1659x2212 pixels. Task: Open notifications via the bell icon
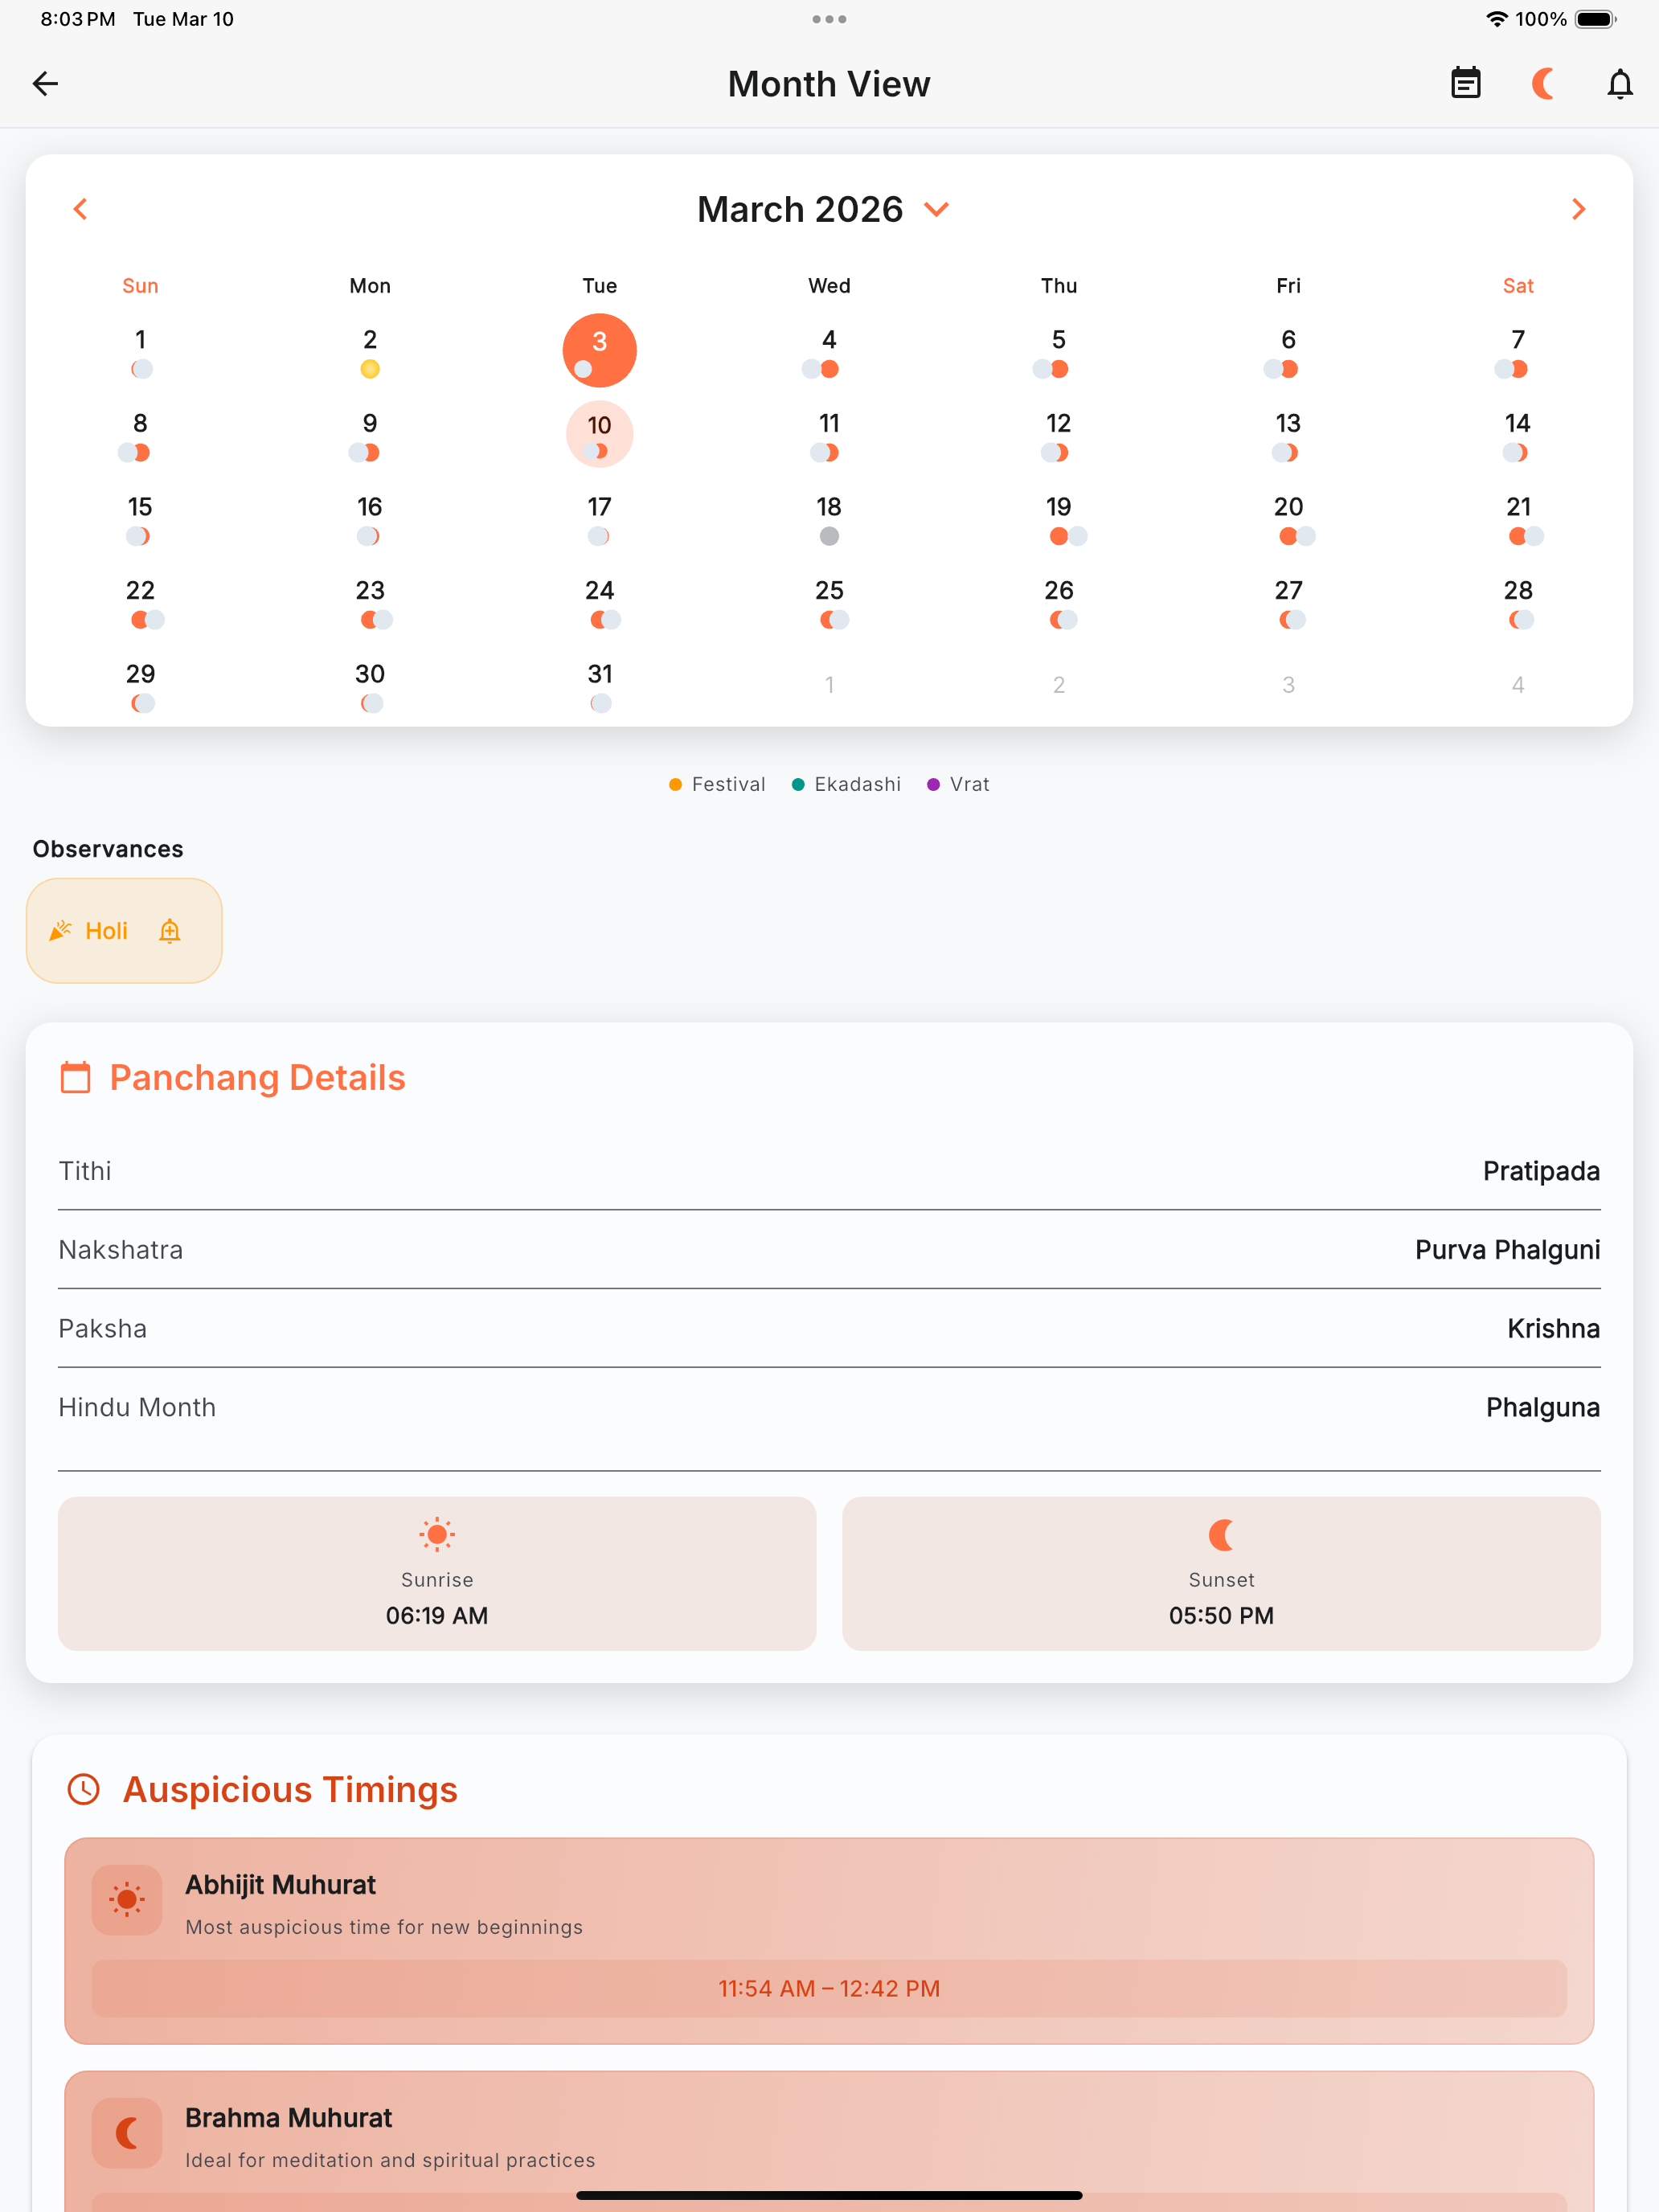click(1620, 83)
